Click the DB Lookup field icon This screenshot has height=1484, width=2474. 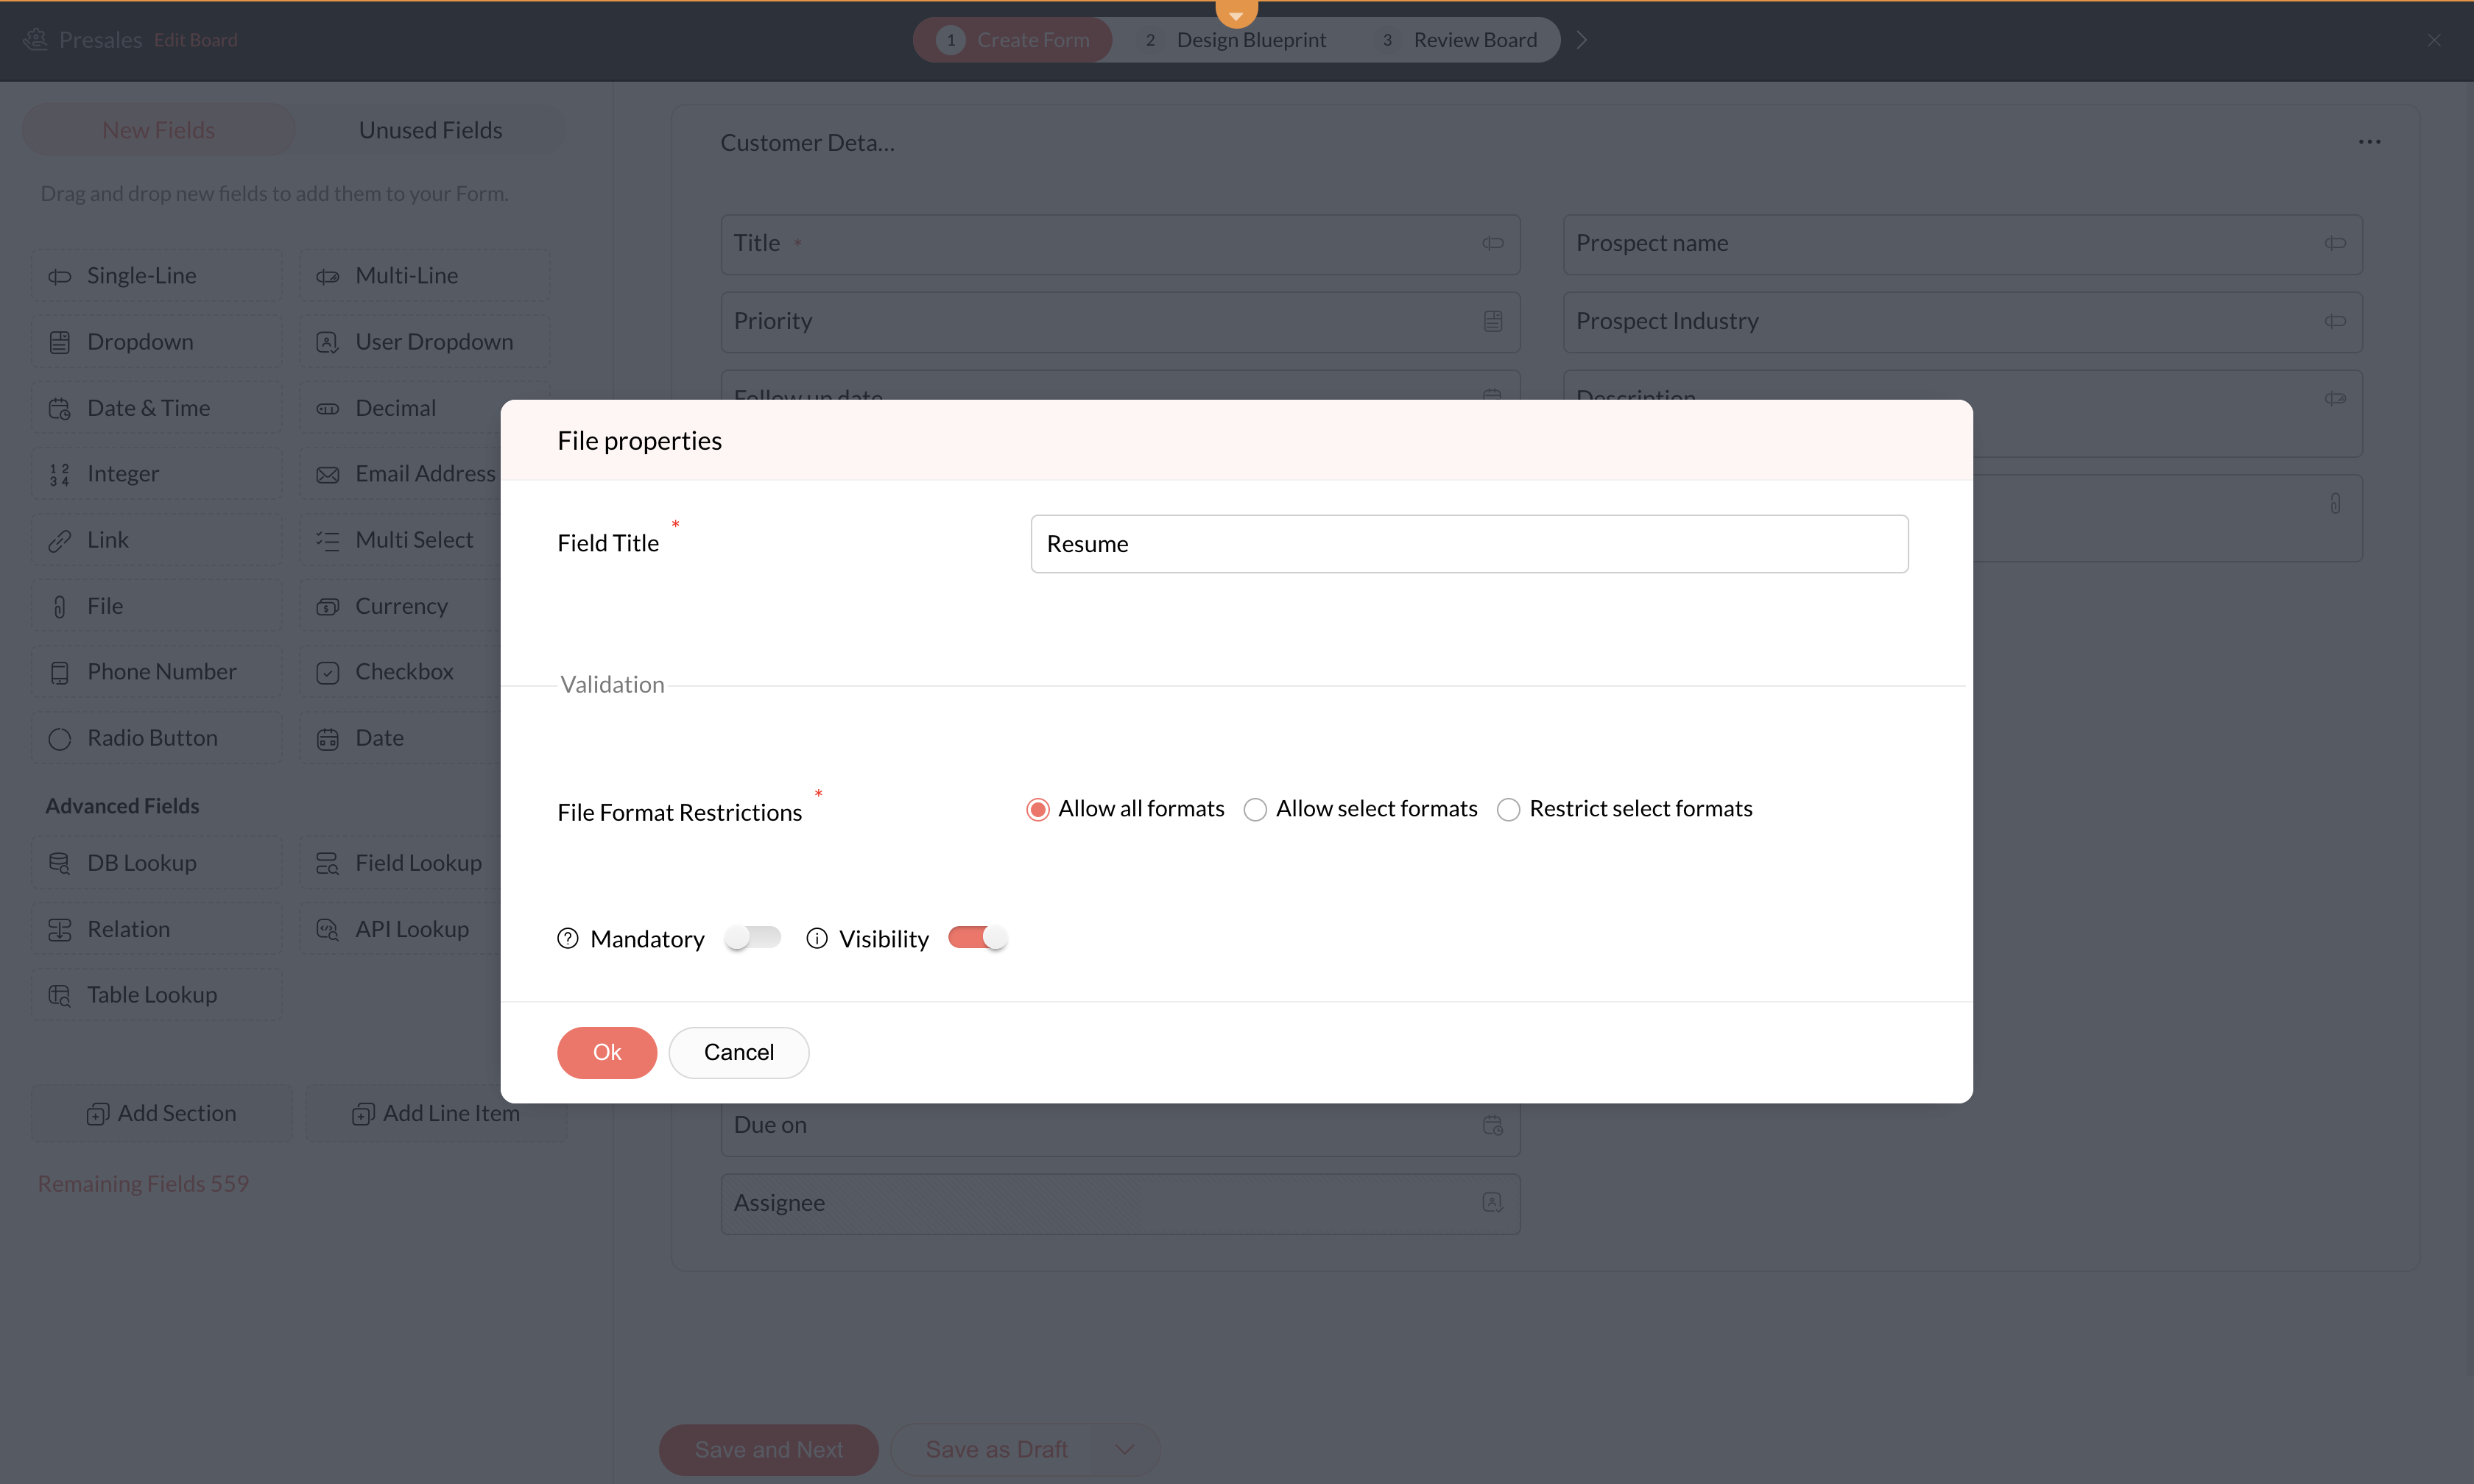click(x=60, y=863)
